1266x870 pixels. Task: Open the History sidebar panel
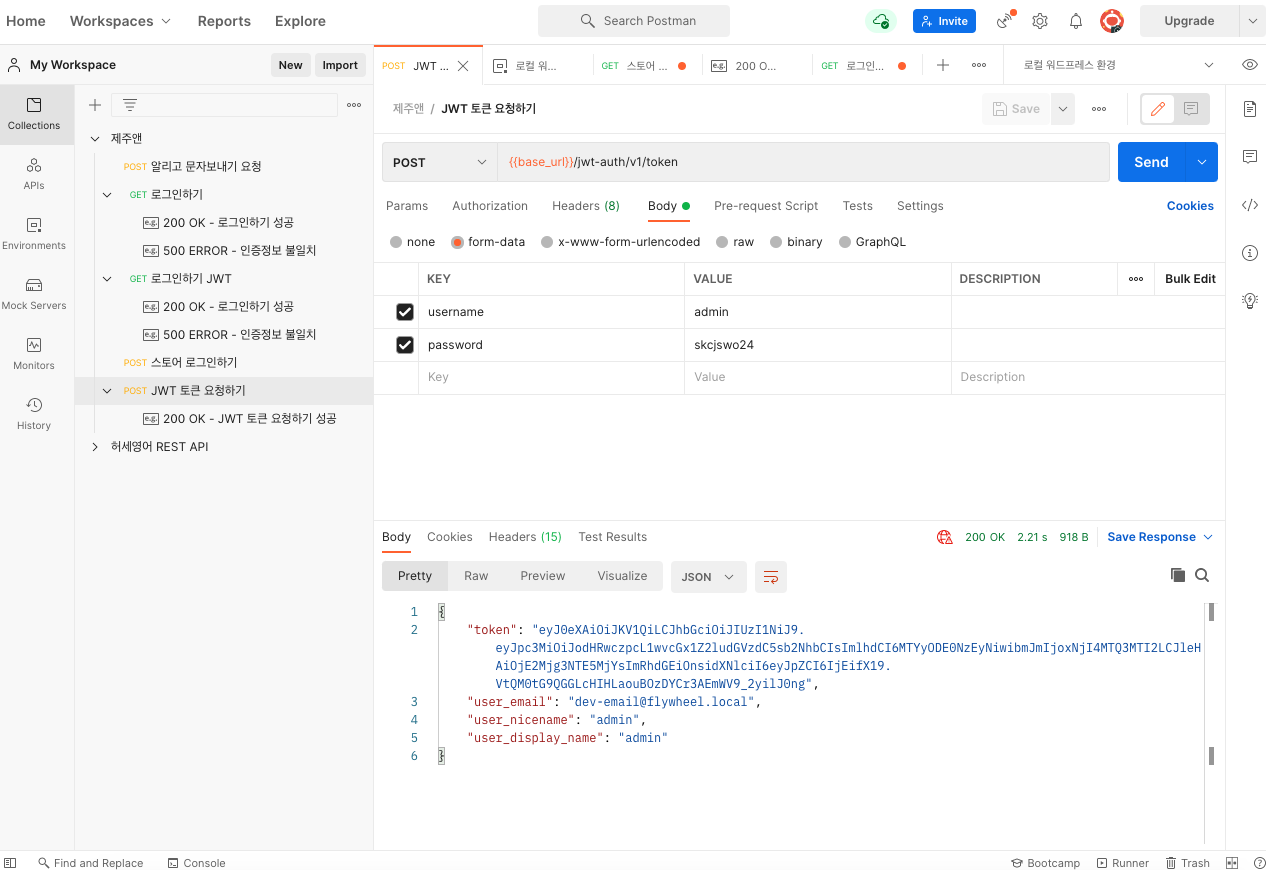[34, 414]
